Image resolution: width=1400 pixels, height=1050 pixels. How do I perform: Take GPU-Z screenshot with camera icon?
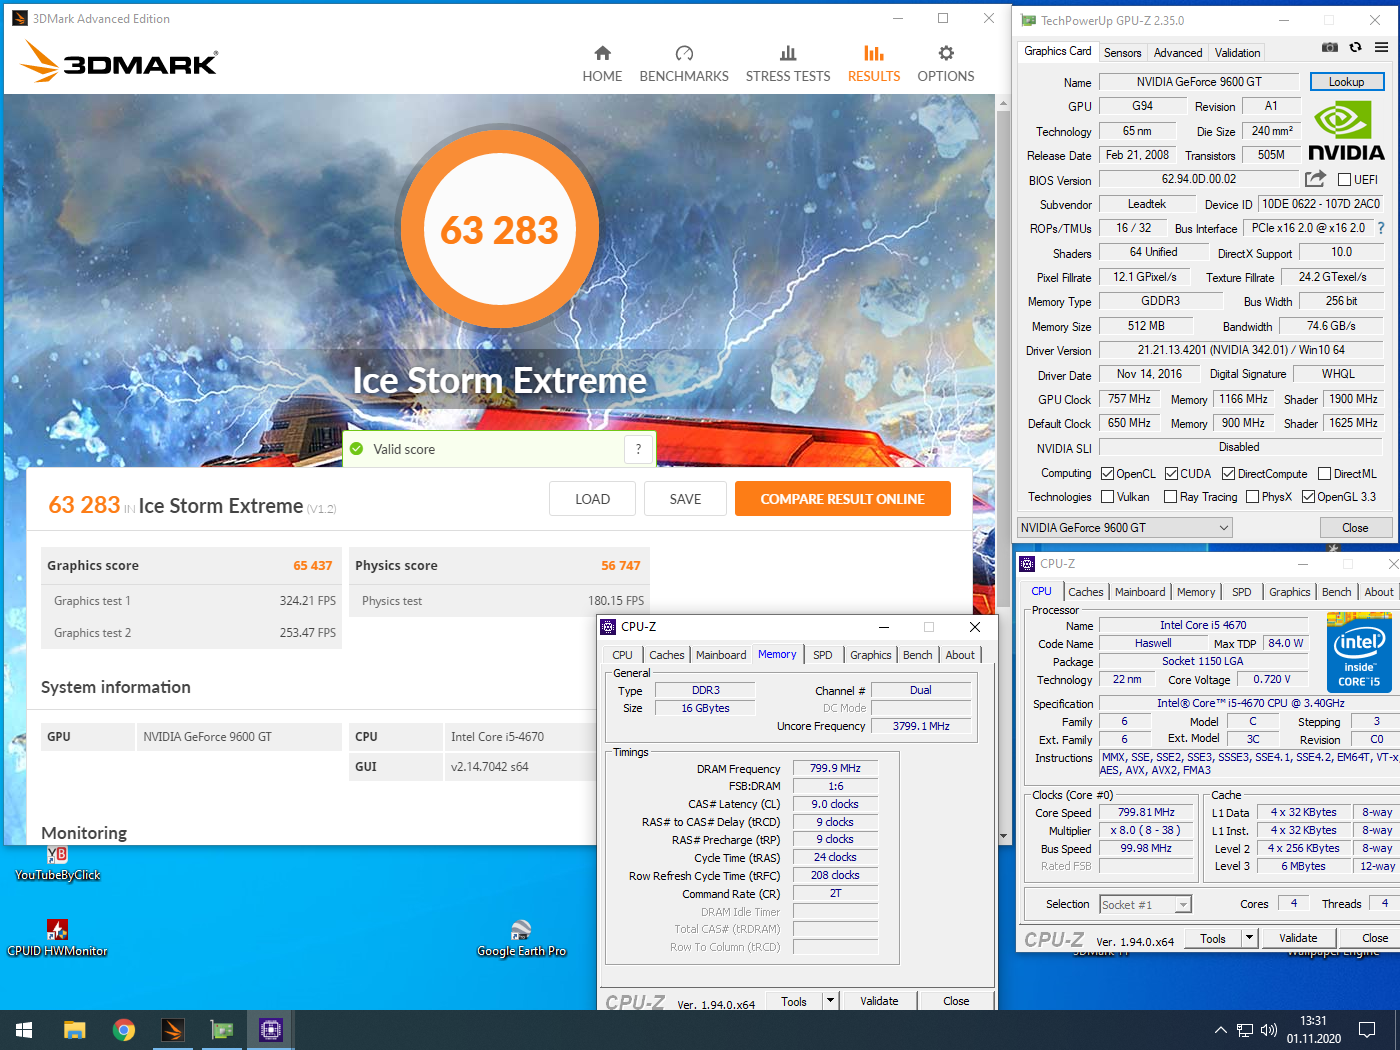pyautogui.click(x=1329, y=47)
